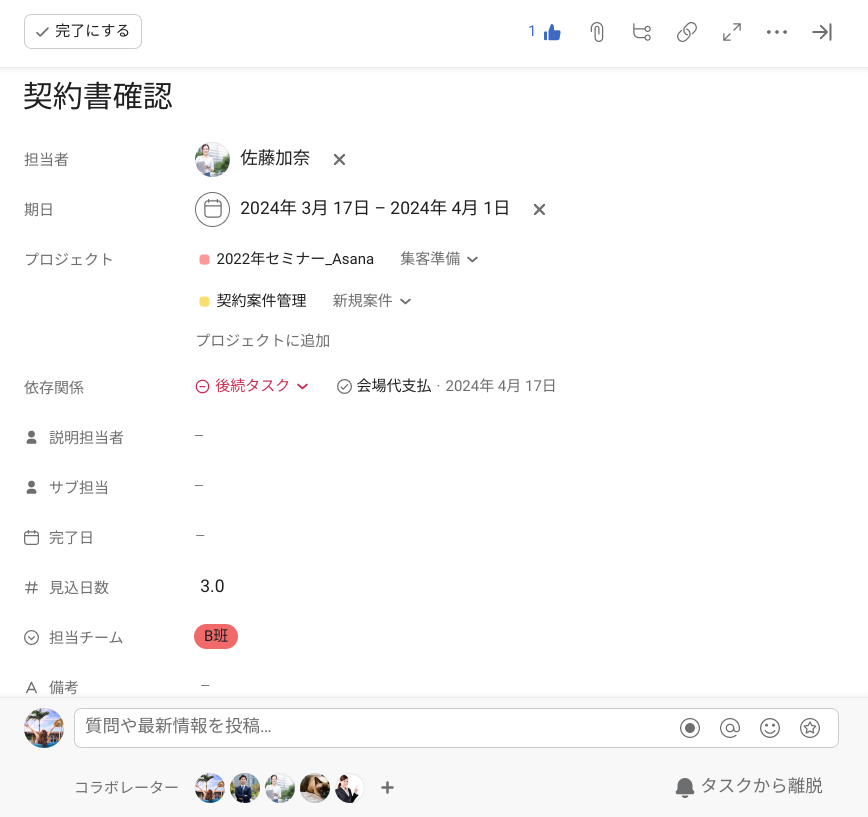Remove assignee 佐藤加奈 with the X
Image resolution: width=868 pixels, height=817 pixels.
(x=339, y=159)
